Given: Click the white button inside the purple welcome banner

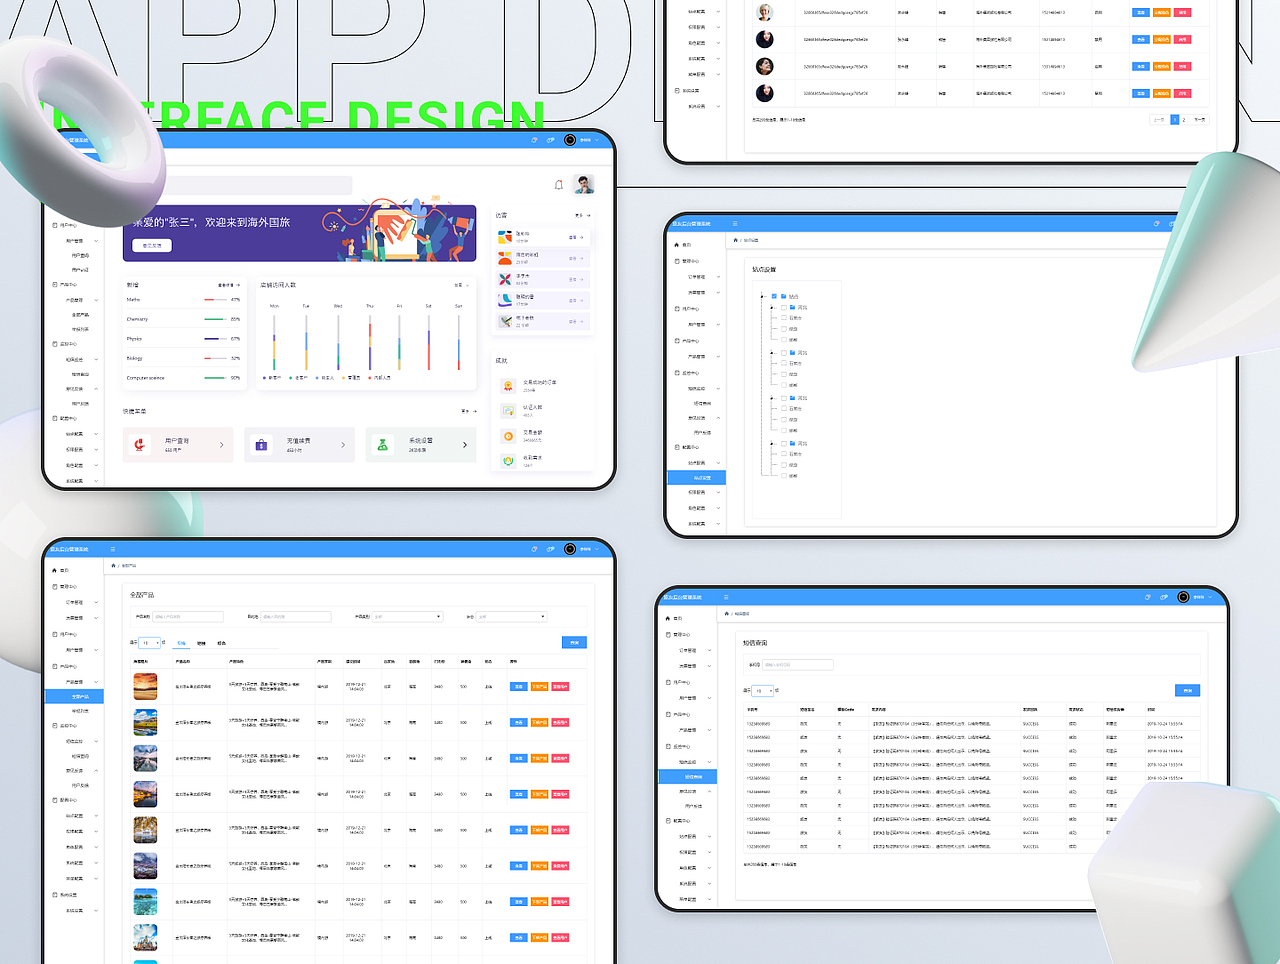Looking at the screenshot, I should tap(152, 245).
